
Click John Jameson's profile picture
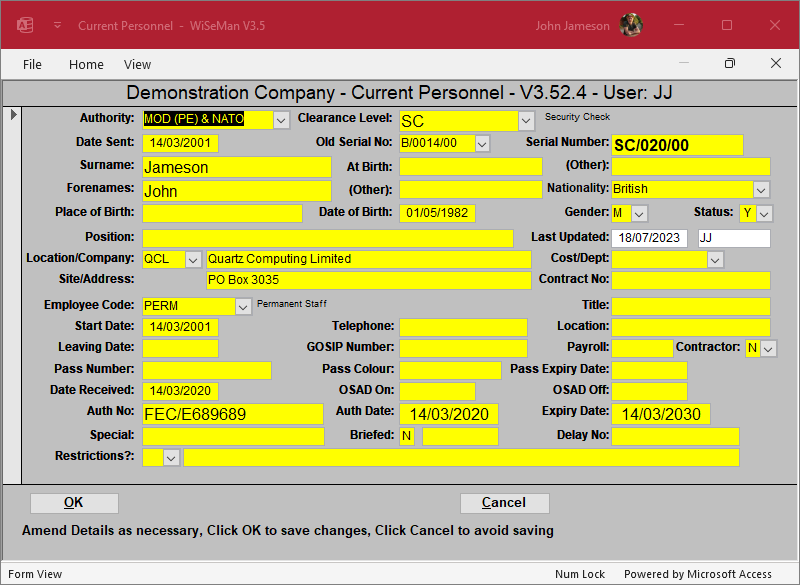[x=630, y=25]
